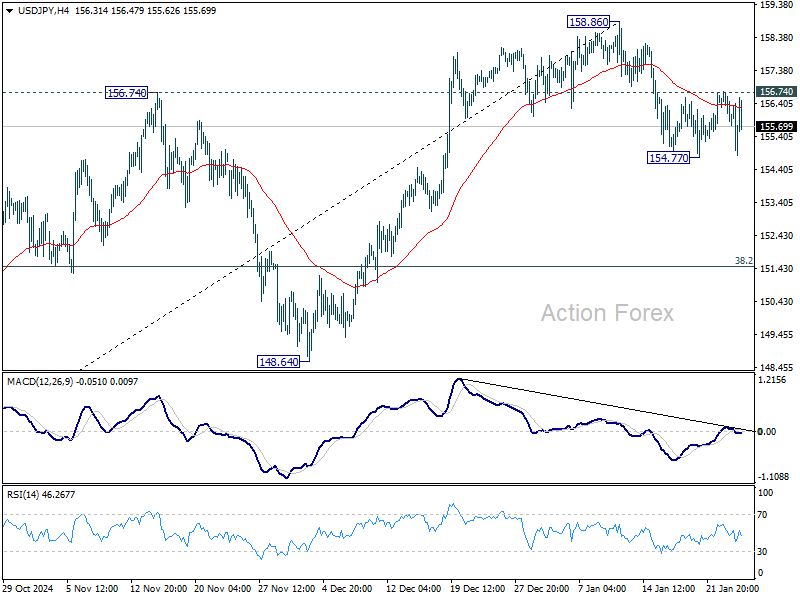Click the 154.405 price axis value
This screenshot has width=800, height=600.
point(776,170)
